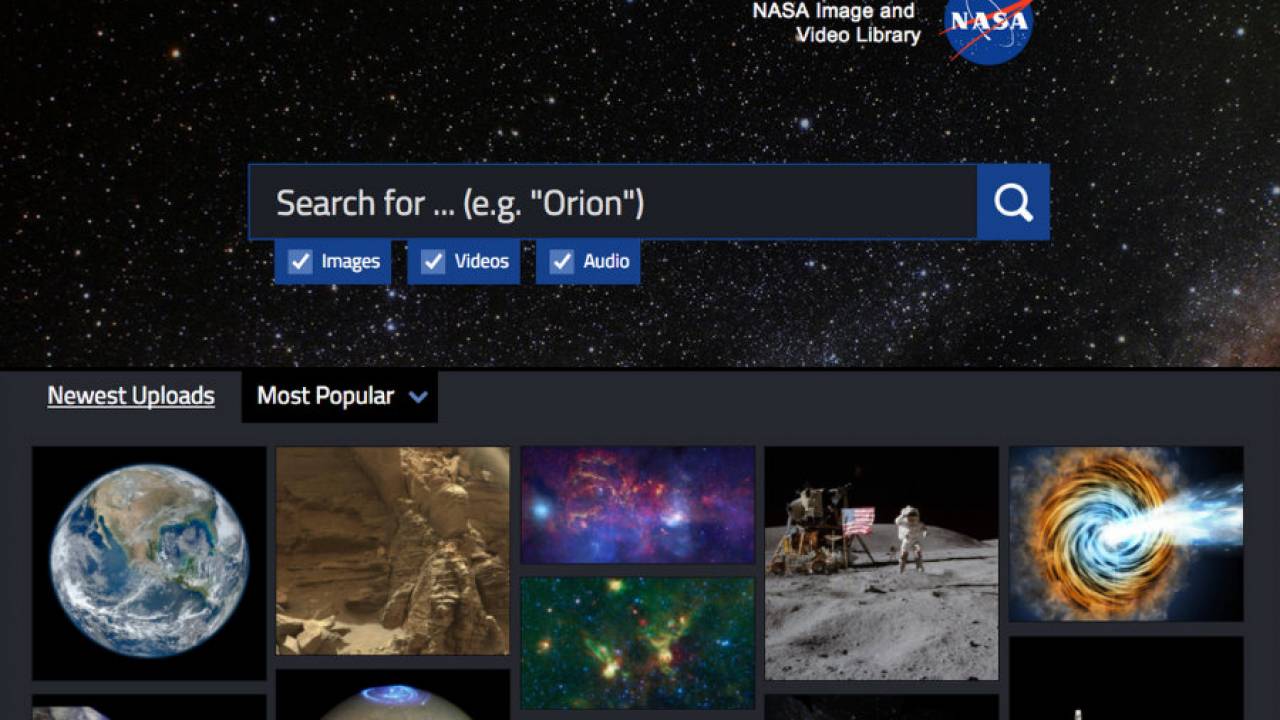Switch to the Newest Uploads tab

click(131, 396)
